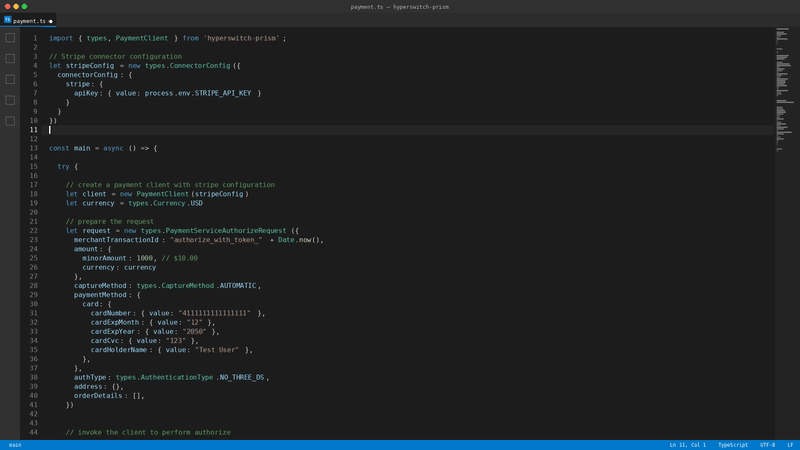Open Ln 11, Col 1 position indicator
The height and width of the screenshot is (450, 800).
687,445
